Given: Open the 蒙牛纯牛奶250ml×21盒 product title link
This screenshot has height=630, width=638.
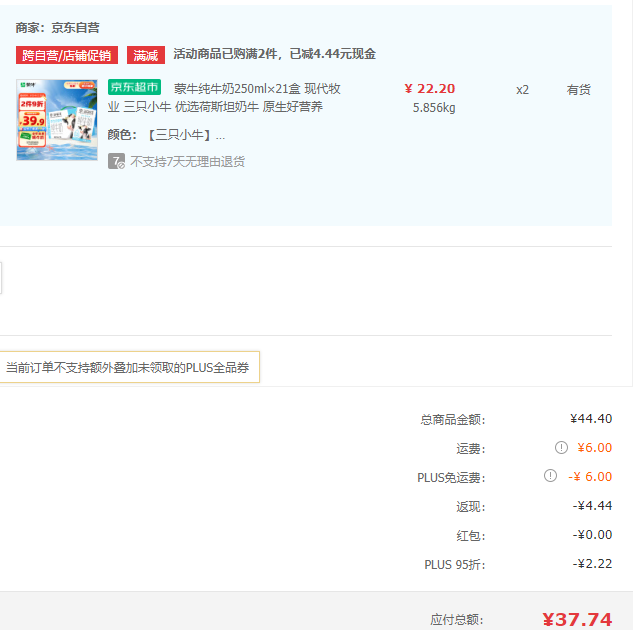Looking at the screenshot, I should pyautogui.click(x=224, y=98).
